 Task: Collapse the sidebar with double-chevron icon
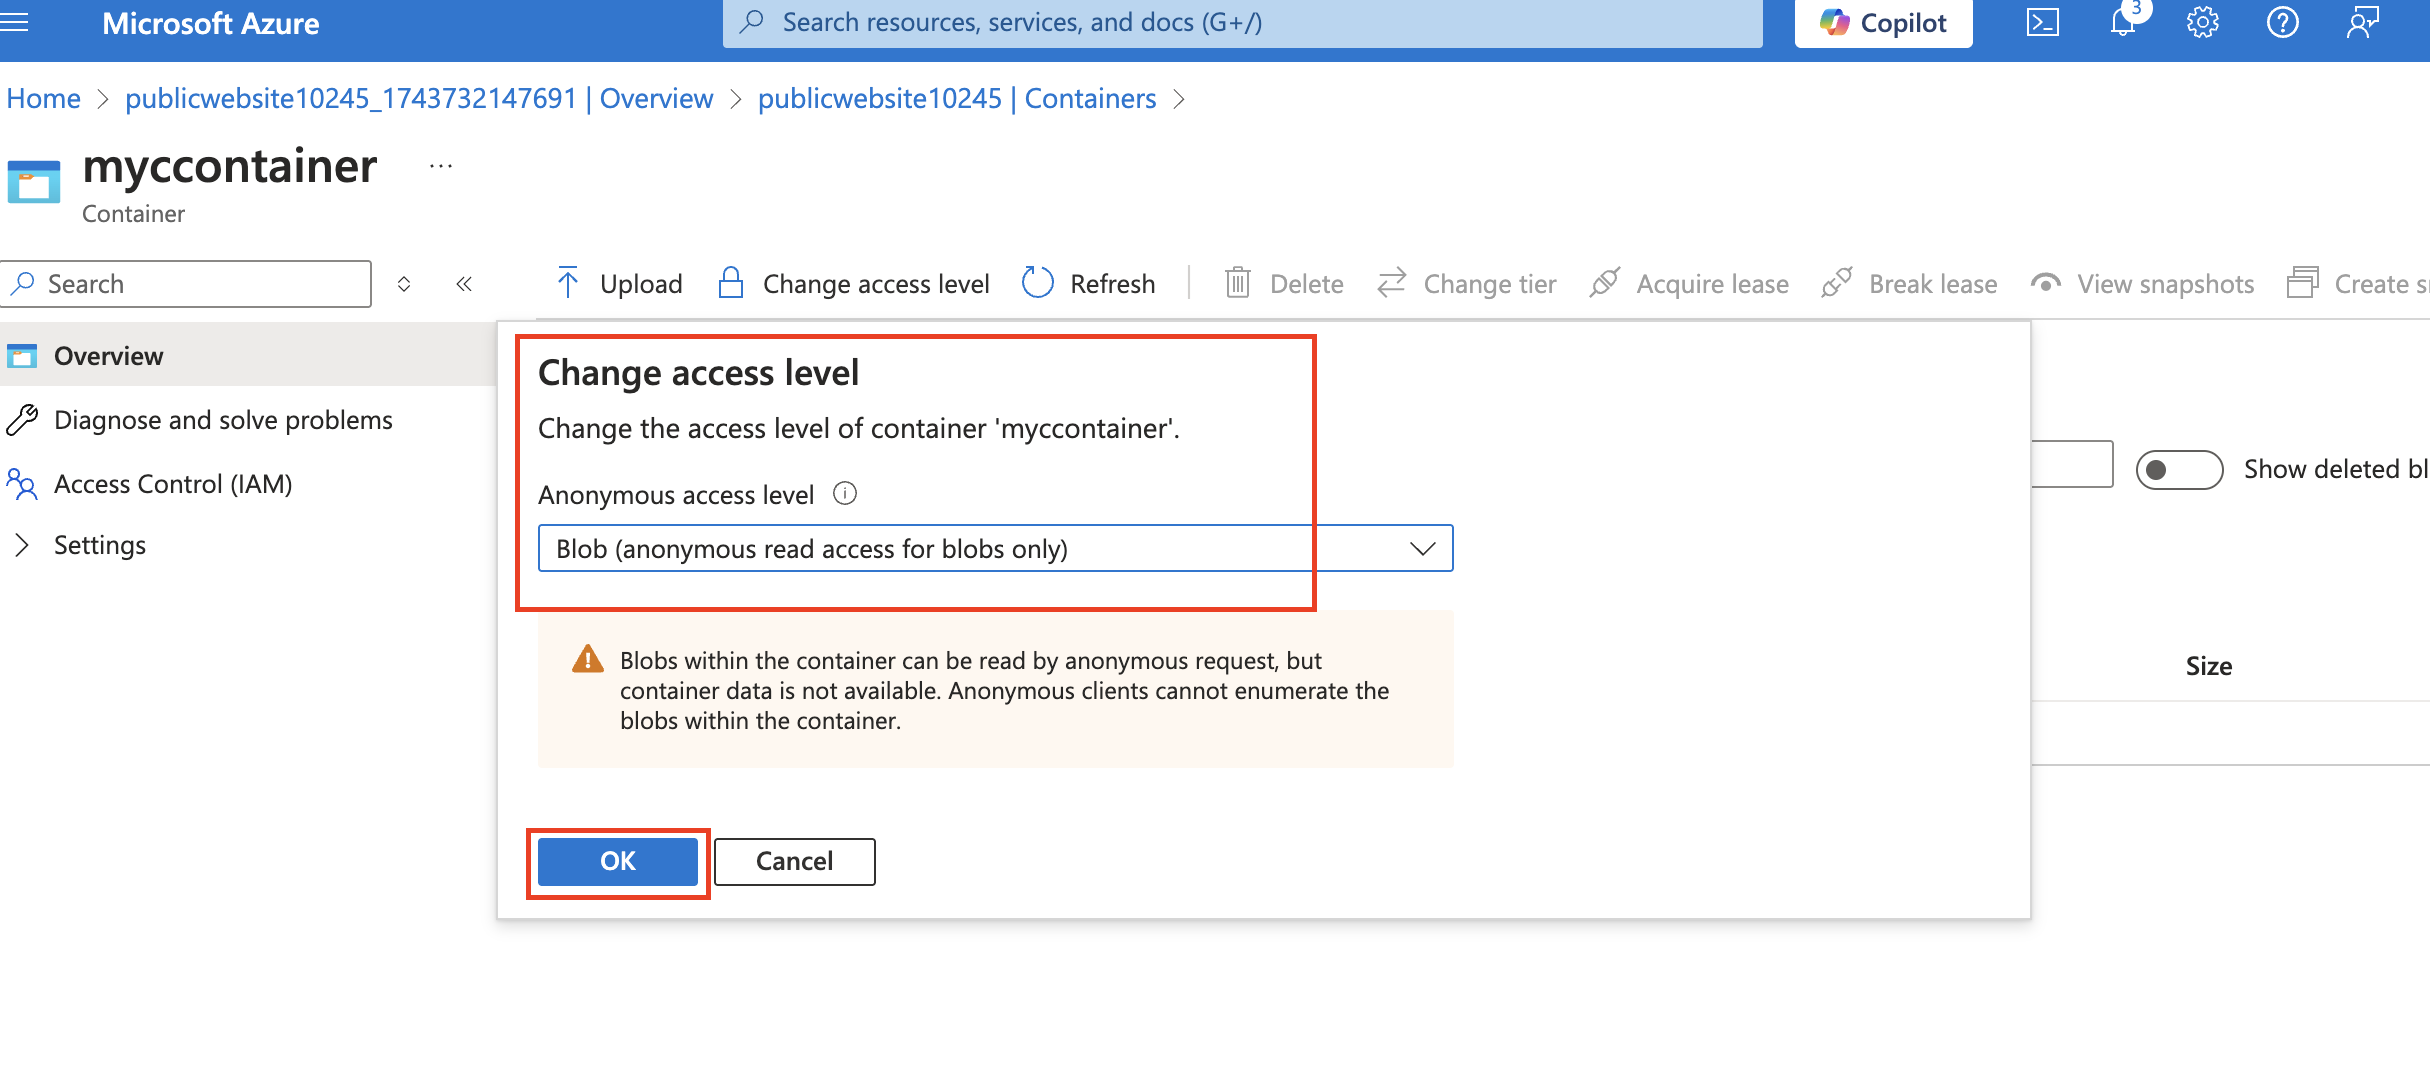pyautogui.click(x=464, y=284)
